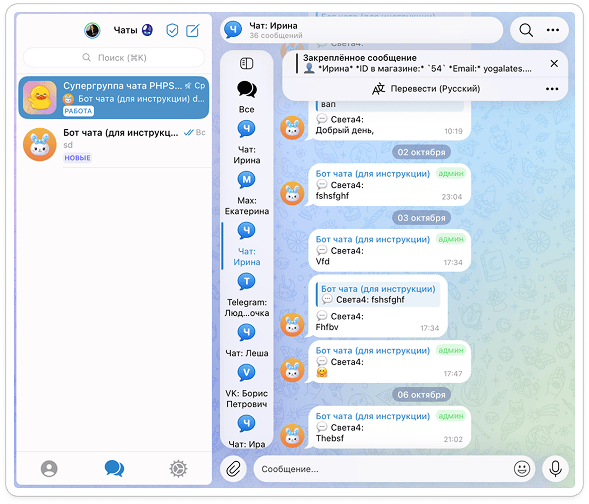This screenshot has height=504, width=589.
Task: Toggle the topics sidebar panel icon
Action: point(246,63)
